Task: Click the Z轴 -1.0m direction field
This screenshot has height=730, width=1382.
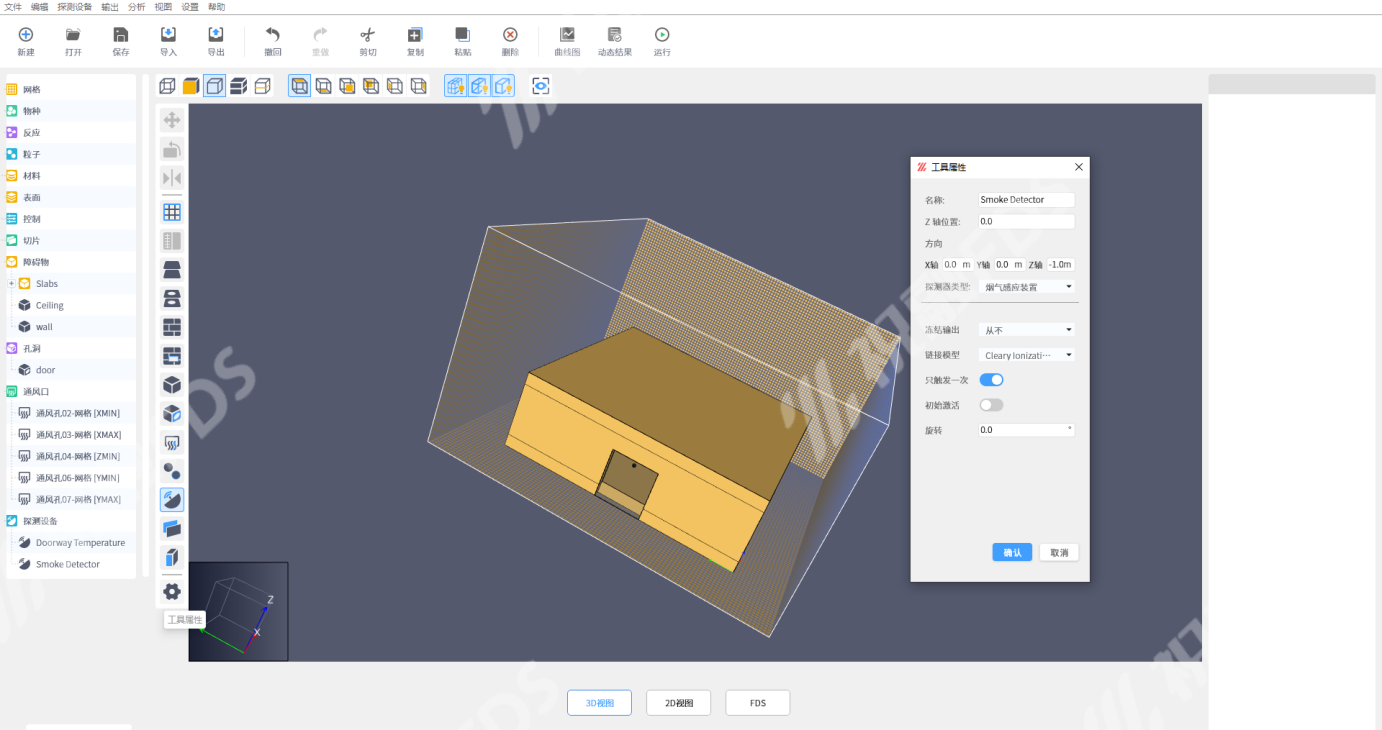Action: click(x=1060, y=265)
